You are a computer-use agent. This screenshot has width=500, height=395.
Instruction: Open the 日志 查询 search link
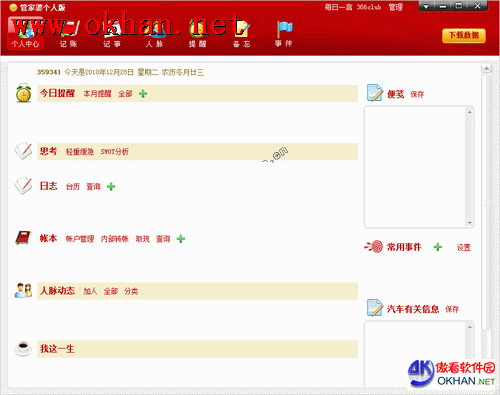click(x=93, y=187)
